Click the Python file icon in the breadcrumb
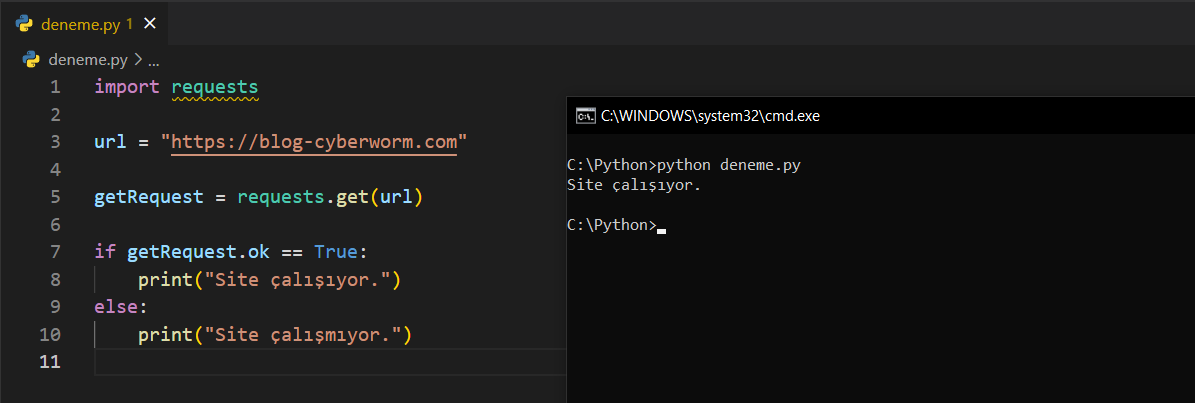The height and width of the screenshot is (403, 1195). pyautogui.click(x=31, y=60)
